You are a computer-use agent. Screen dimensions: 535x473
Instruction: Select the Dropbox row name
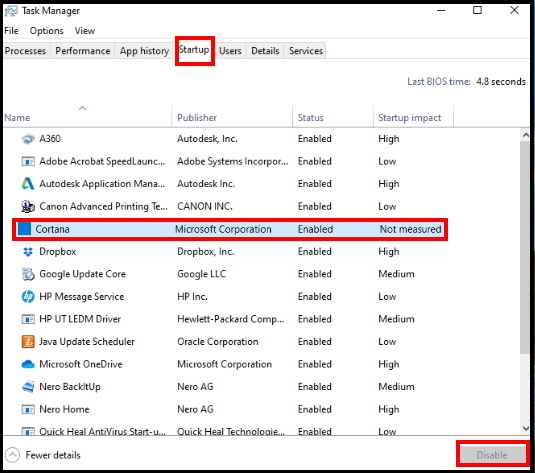pos(58,252)
